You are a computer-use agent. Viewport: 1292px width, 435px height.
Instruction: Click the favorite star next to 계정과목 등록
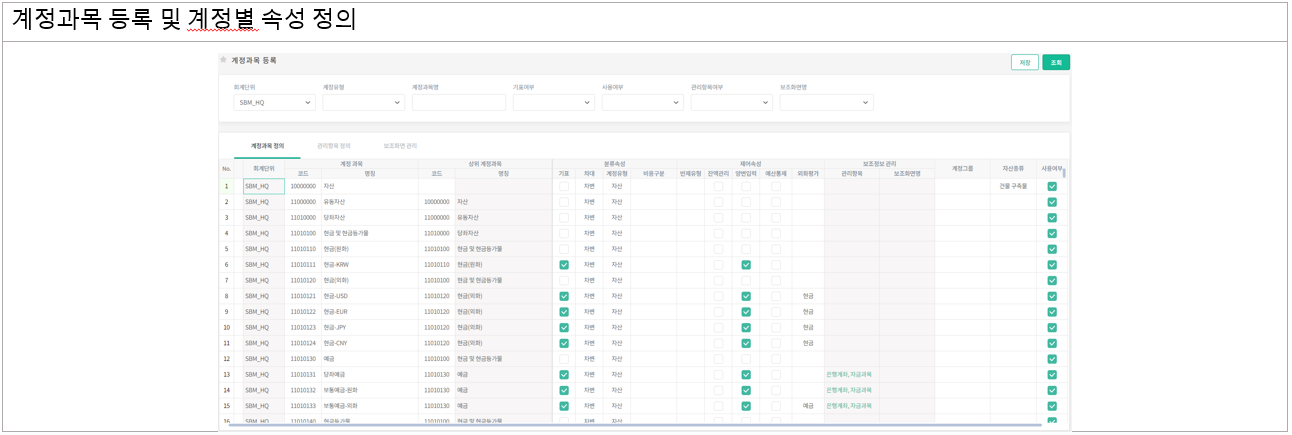[223, 61]
